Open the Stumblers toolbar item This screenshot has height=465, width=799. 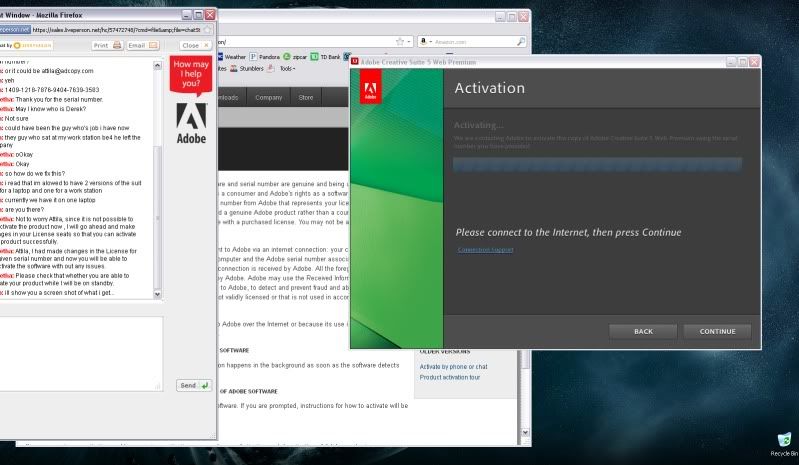coord(247,68)
